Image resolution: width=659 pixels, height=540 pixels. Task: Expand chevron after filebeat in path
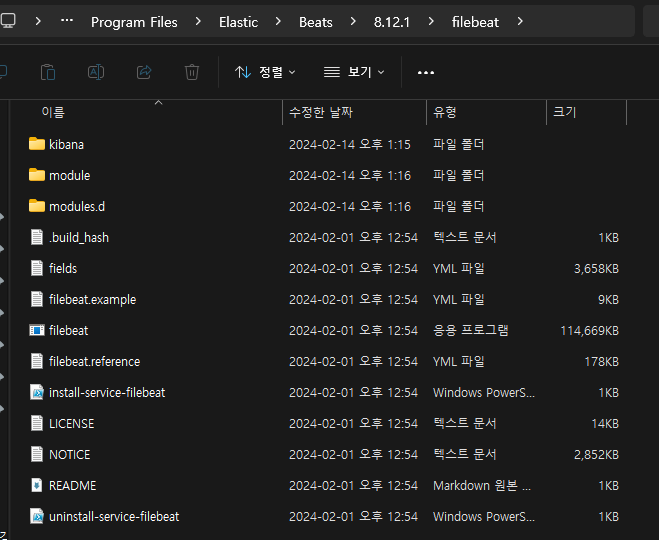click(520, 21)
